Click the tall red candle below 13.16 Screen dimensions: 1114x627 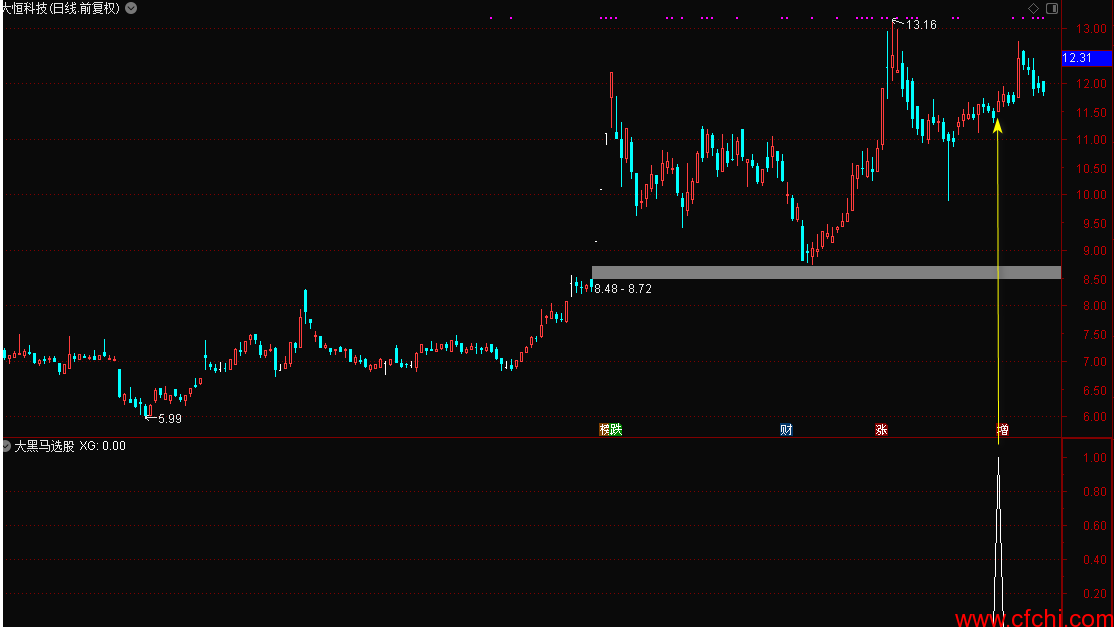coord(883,117)
